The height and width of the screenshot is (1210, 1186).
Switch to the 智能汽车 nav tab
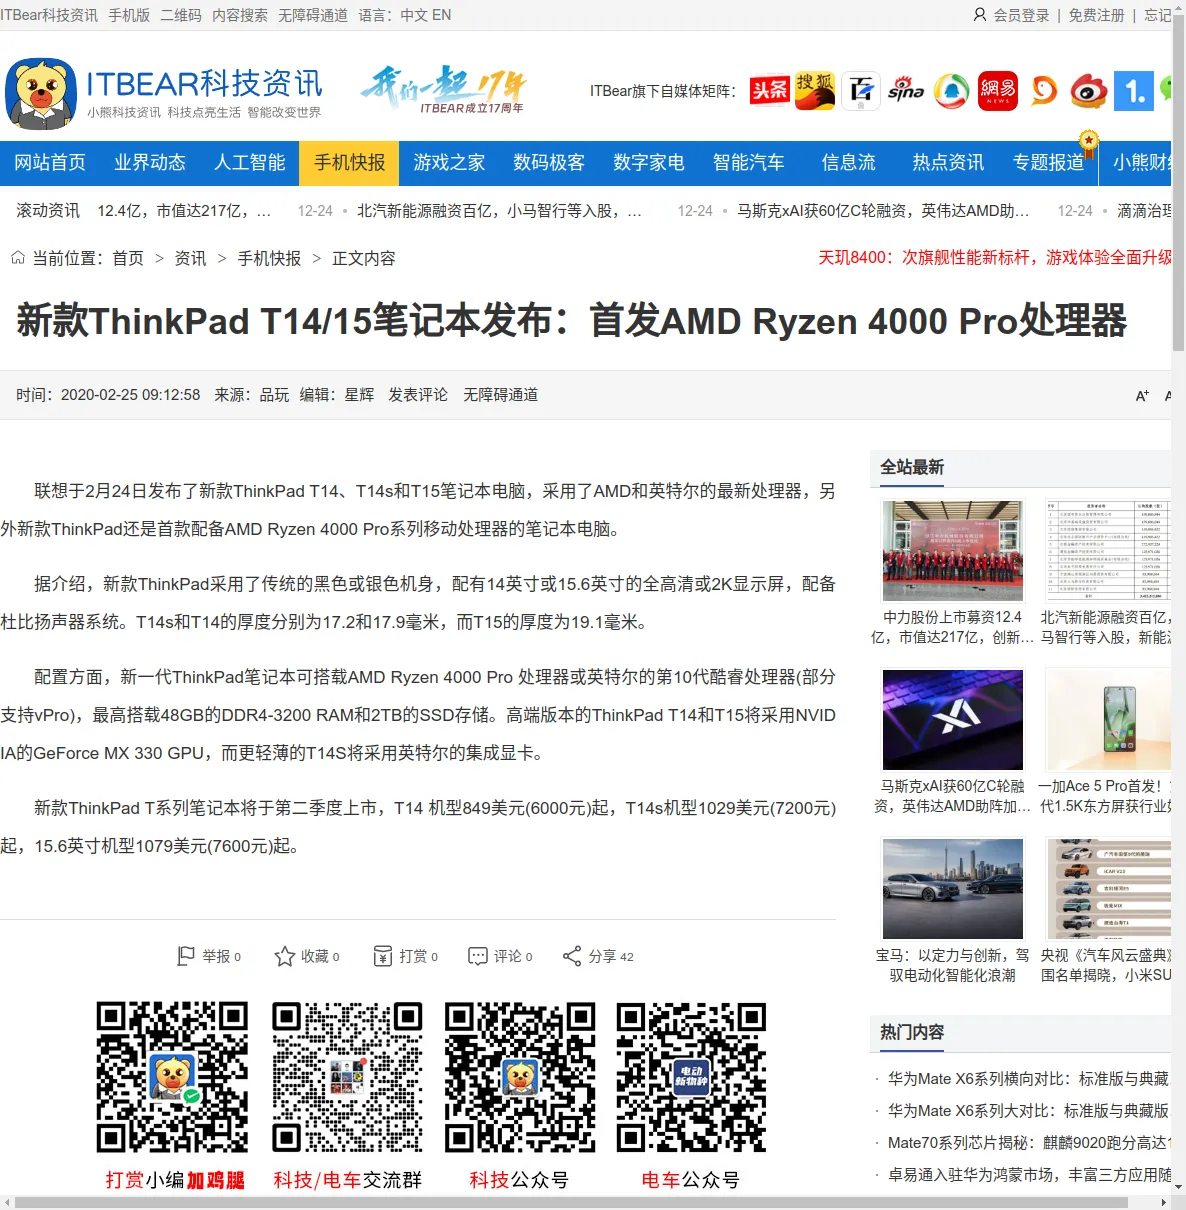click(749, 163)
